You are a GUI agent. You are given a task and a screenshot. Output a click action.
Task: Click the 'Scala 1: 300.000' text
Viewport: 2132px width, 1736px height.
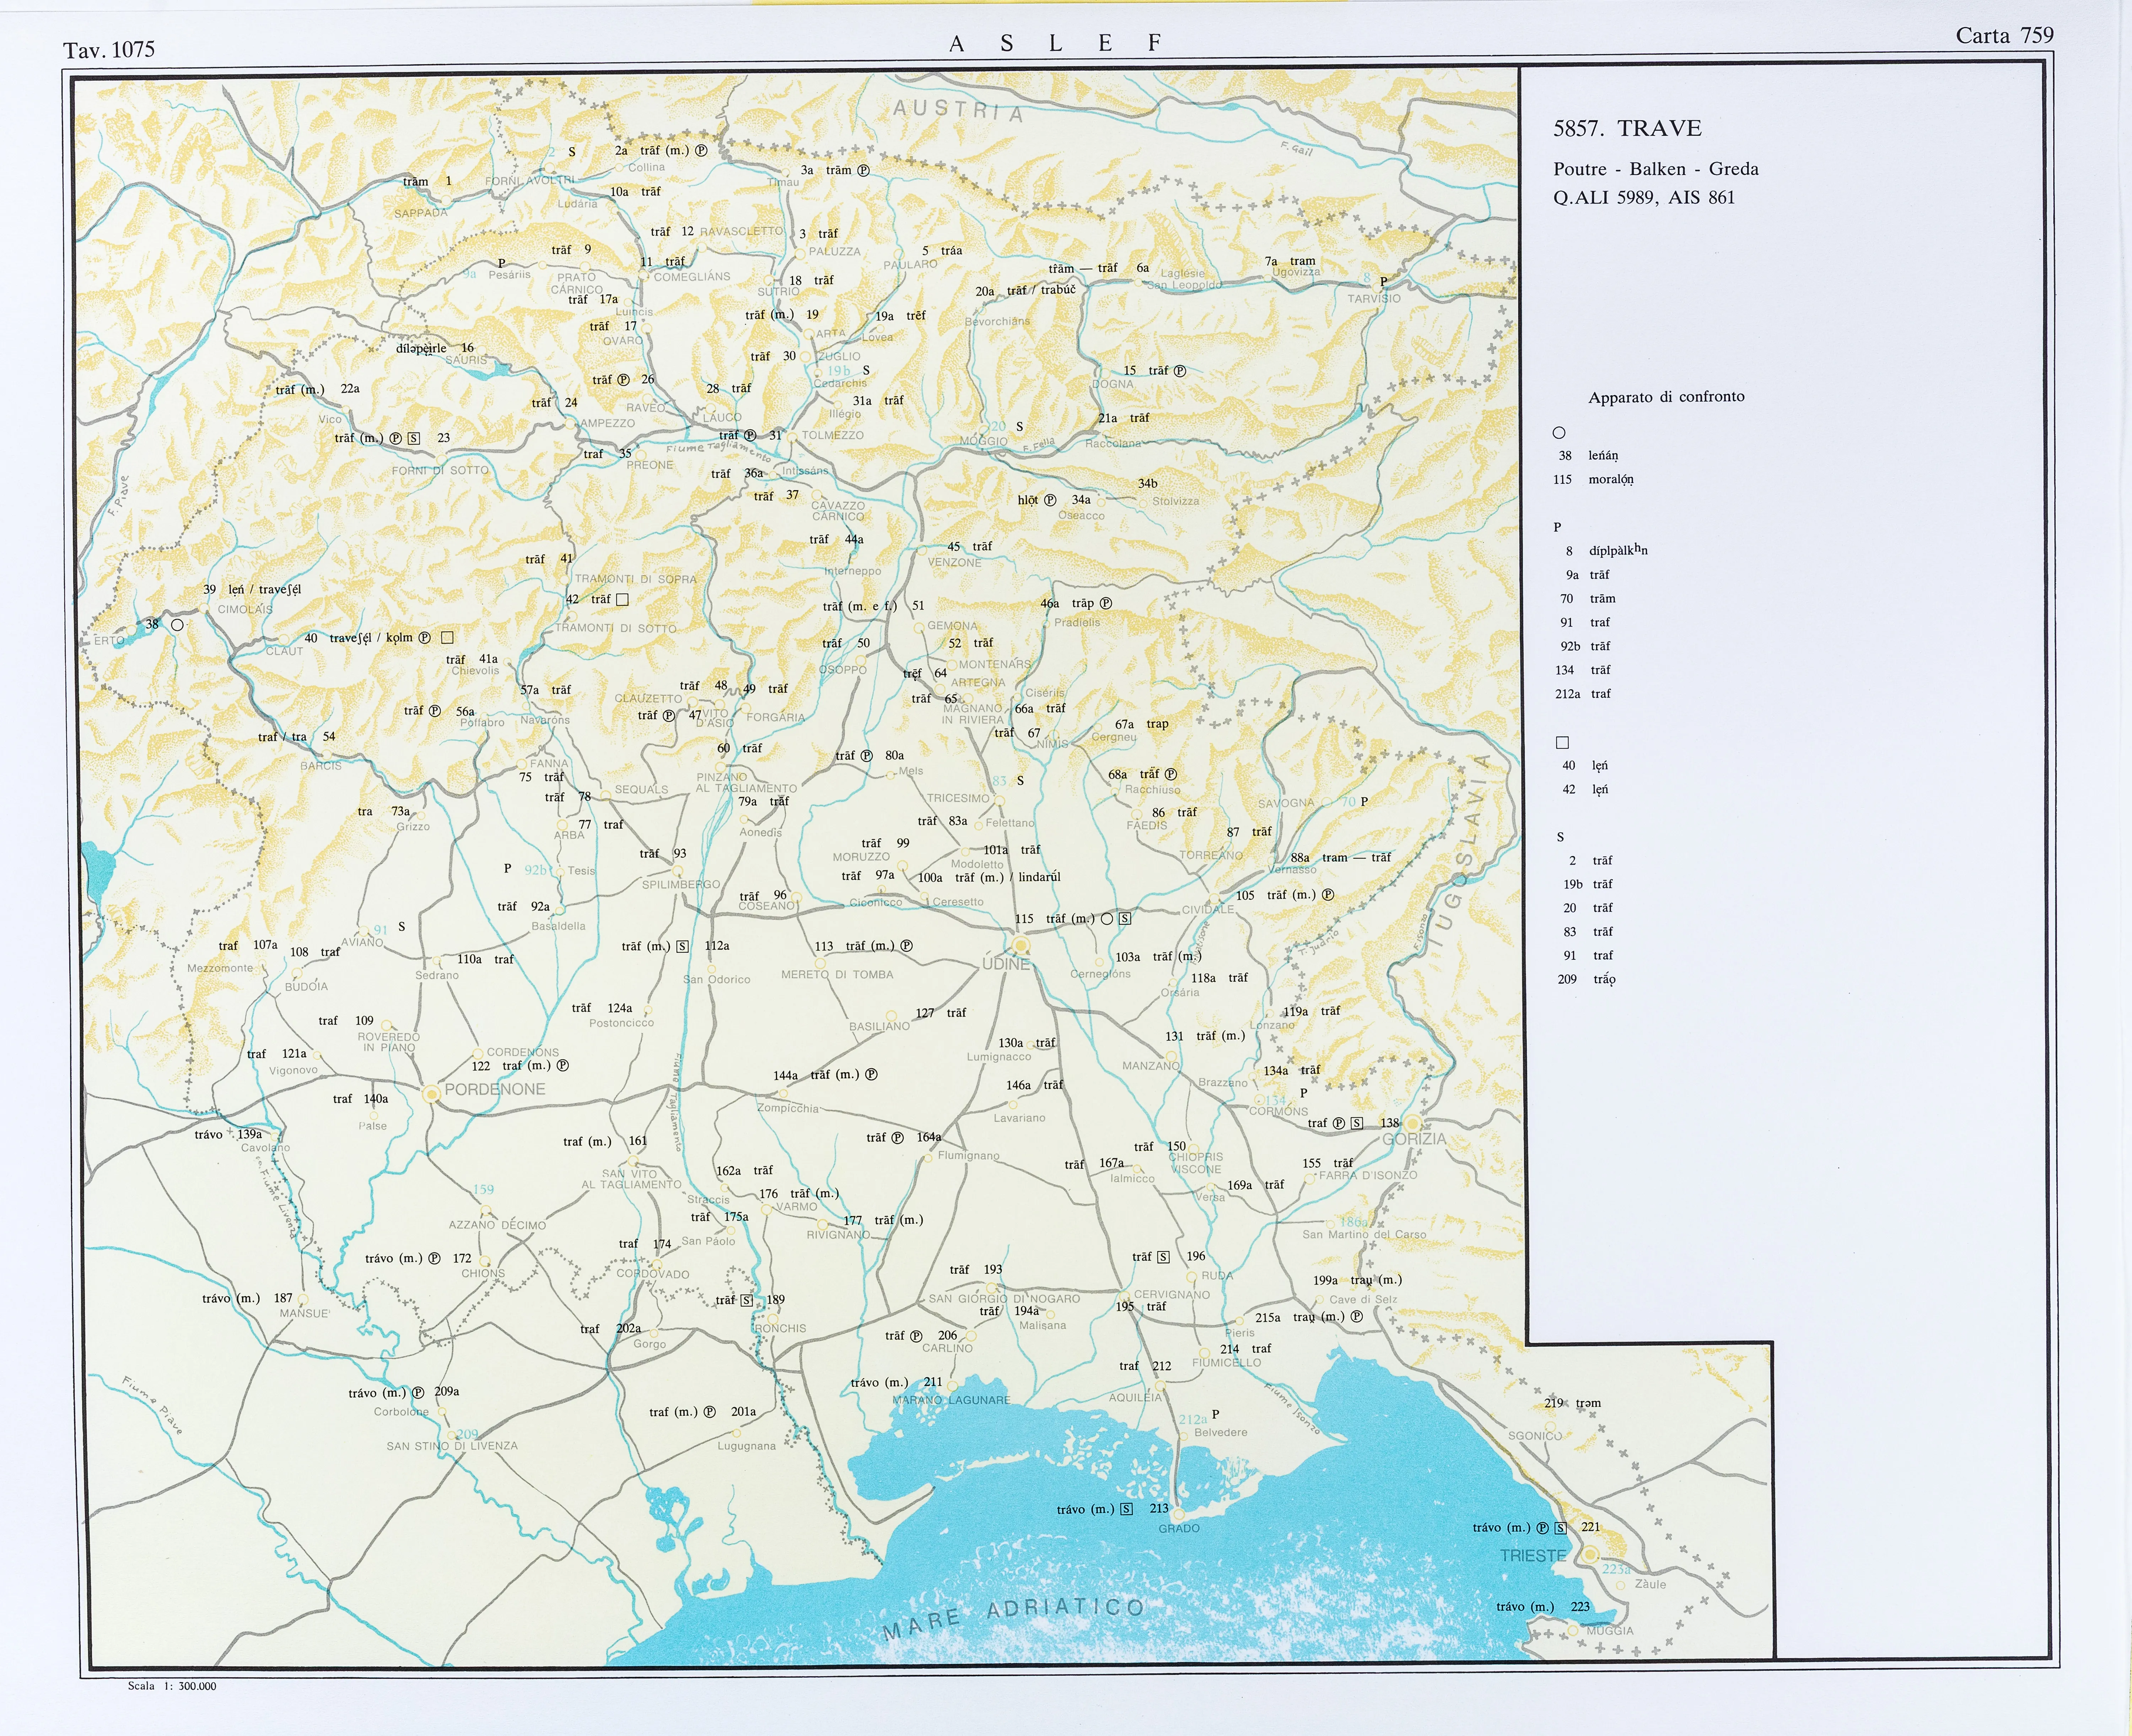(x=172, y=1686)
